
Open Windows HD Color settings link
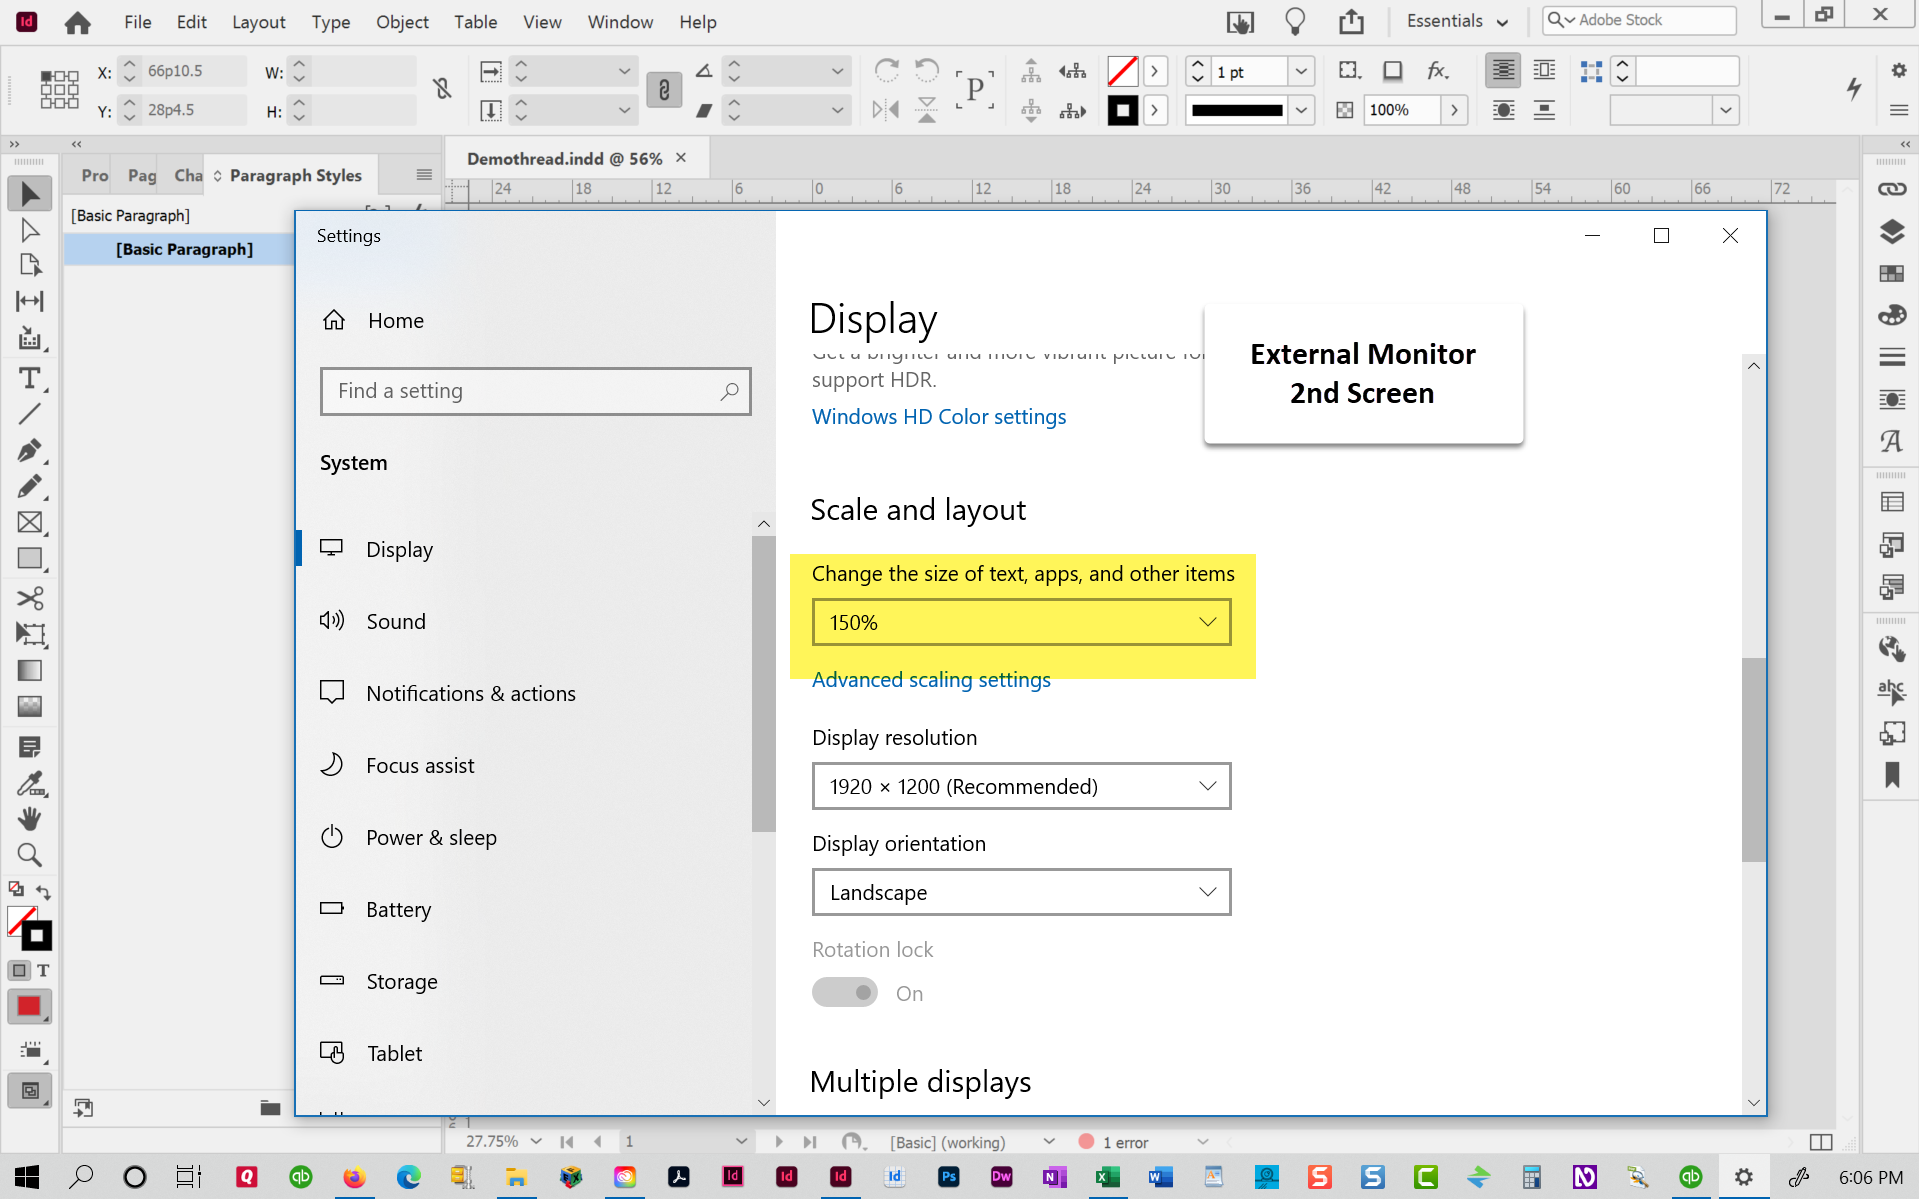click(938, 416)
